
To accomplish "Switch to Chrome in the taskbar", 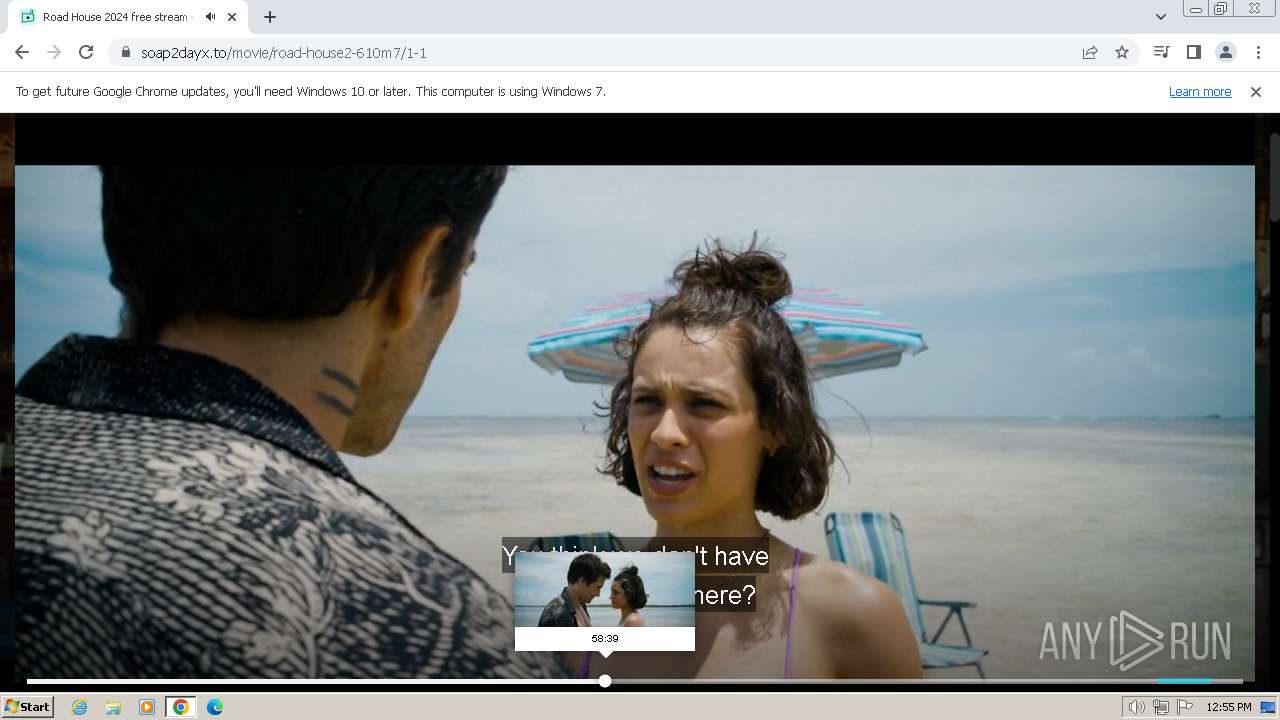I will click(181, 707).
